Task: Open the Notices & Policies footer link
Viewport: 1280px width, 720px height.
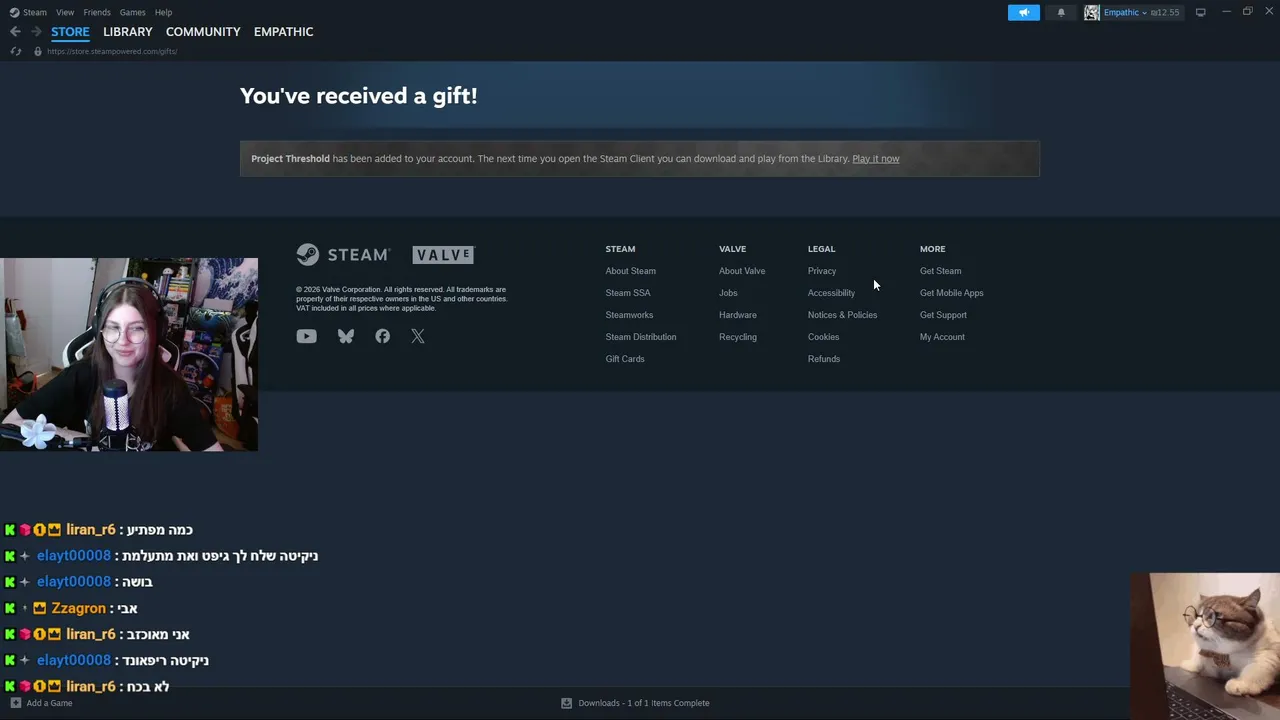Action: pos(843,315)
